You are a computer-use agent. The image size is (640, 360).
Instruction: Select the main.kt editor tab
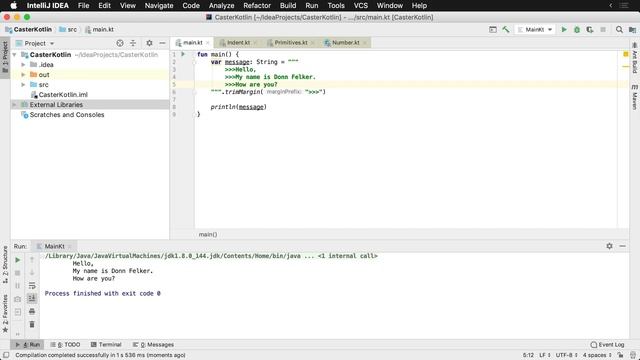tap(192, 42)
